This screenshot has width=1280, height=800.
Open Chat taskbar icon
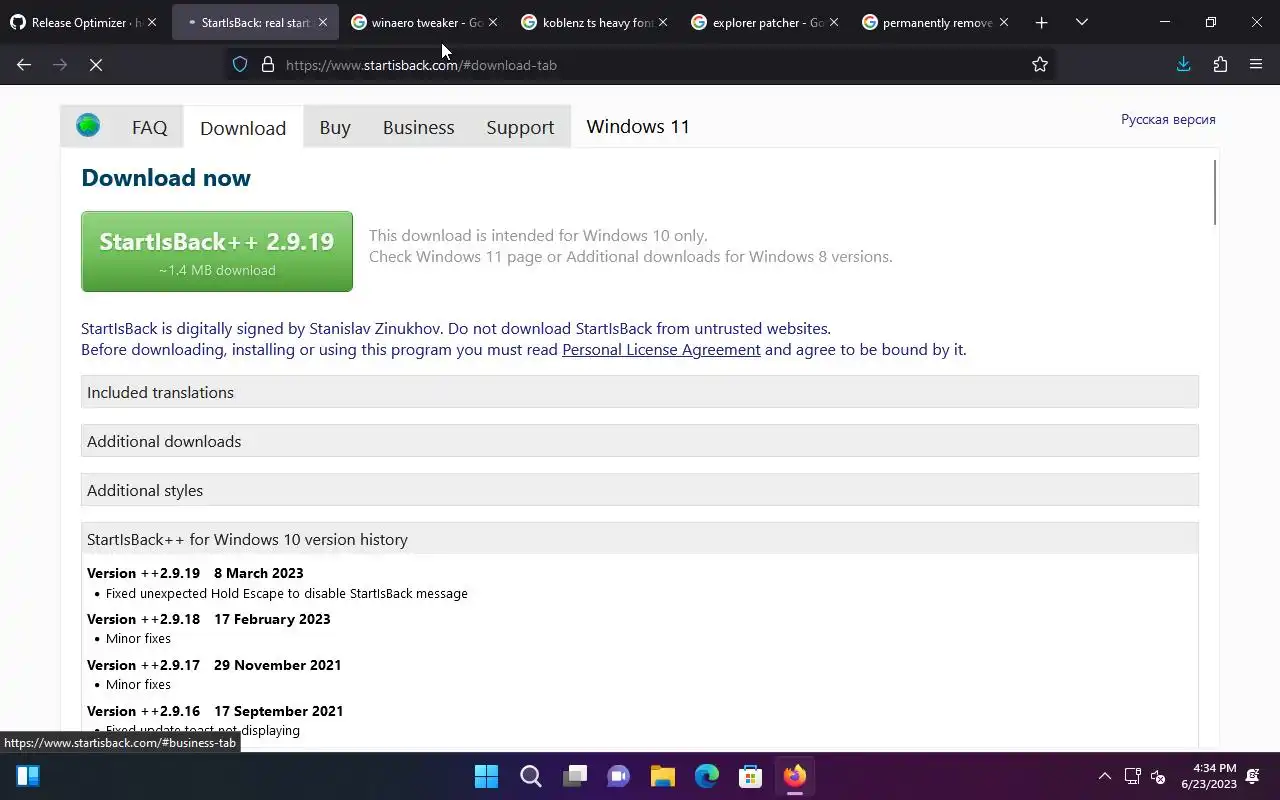click(x=618, y=776)
